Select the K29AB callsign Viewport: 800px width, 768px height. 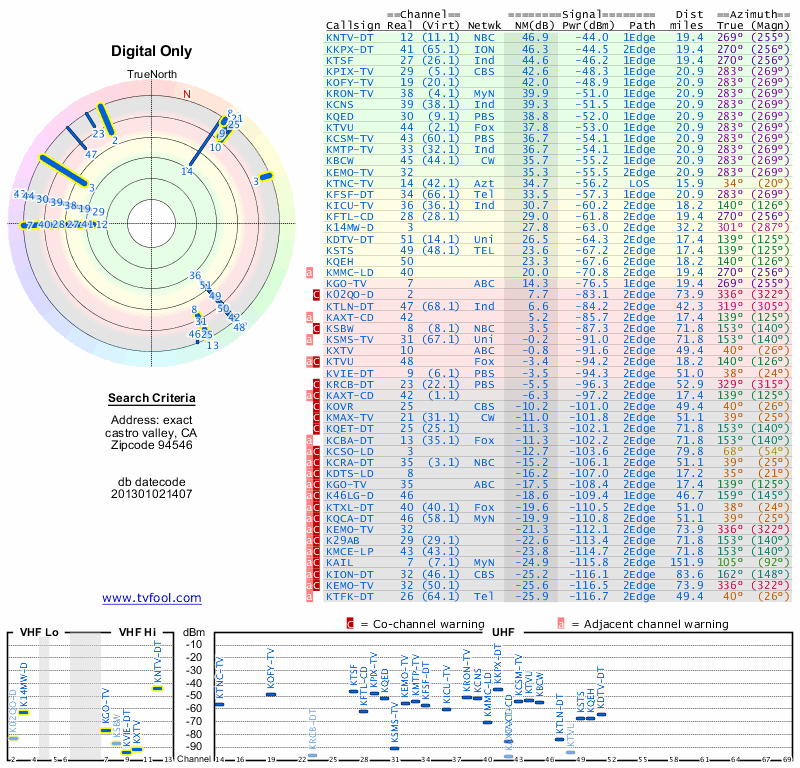[342, 540]
